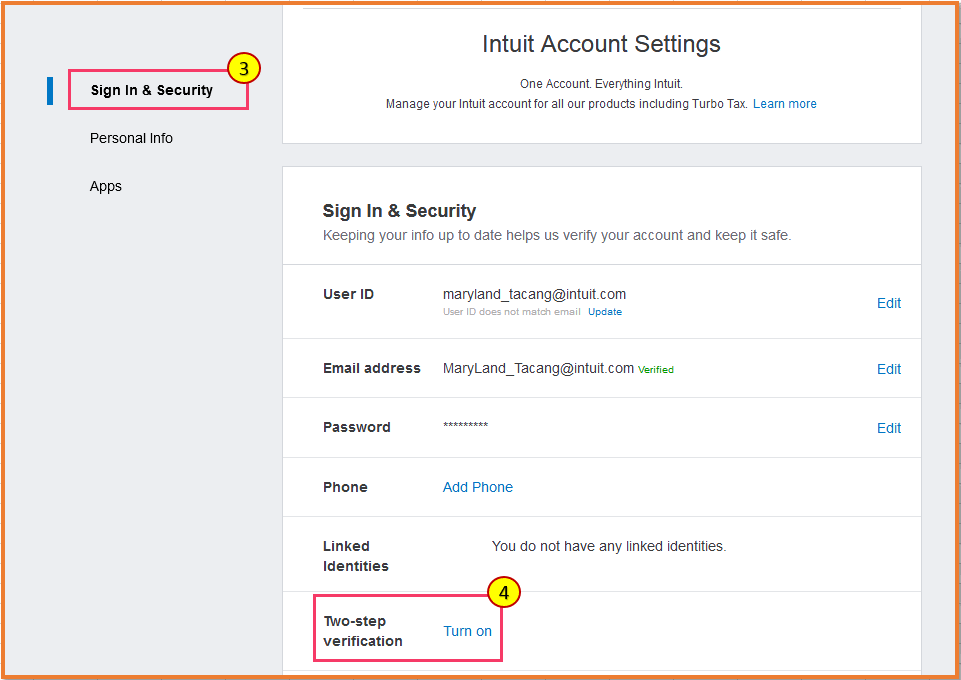Click the numbered callout badge 3

pos(243,68)
